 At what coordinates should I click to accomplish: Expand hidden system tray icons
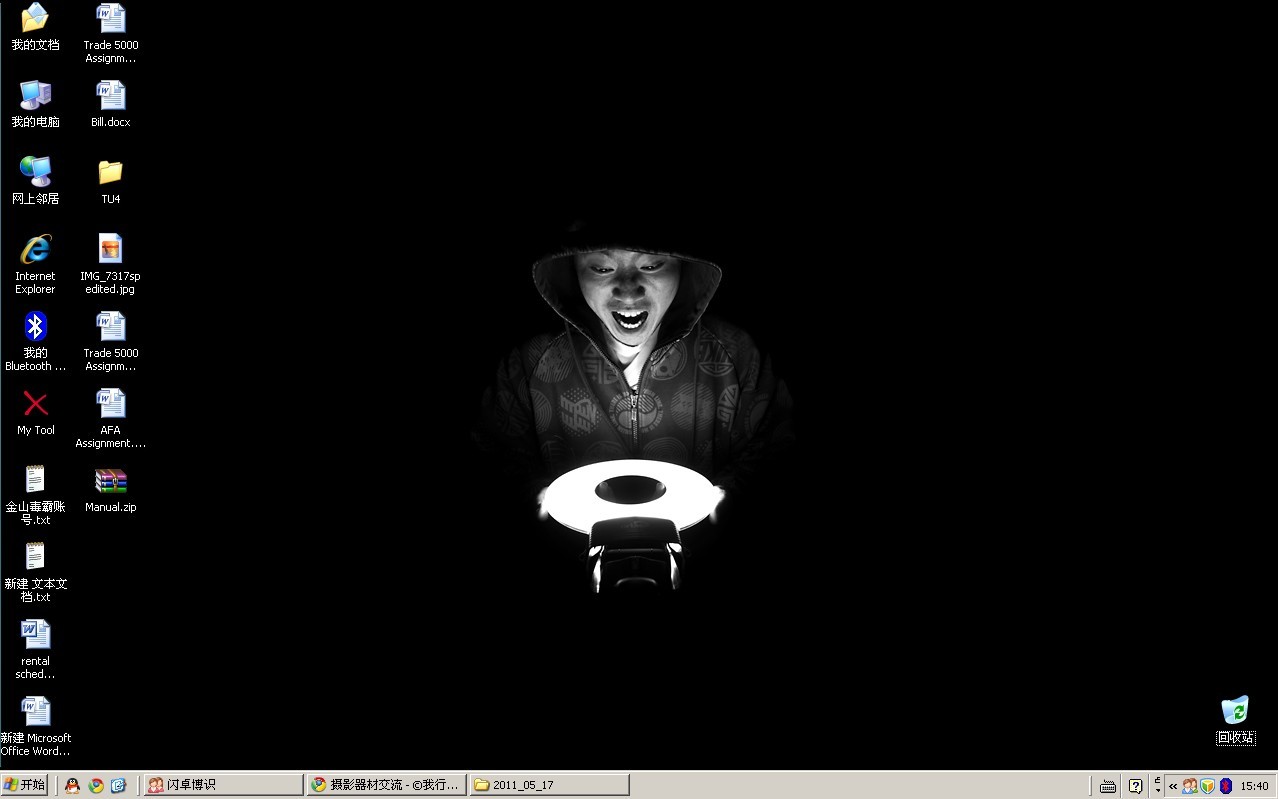pos(1173,786)
